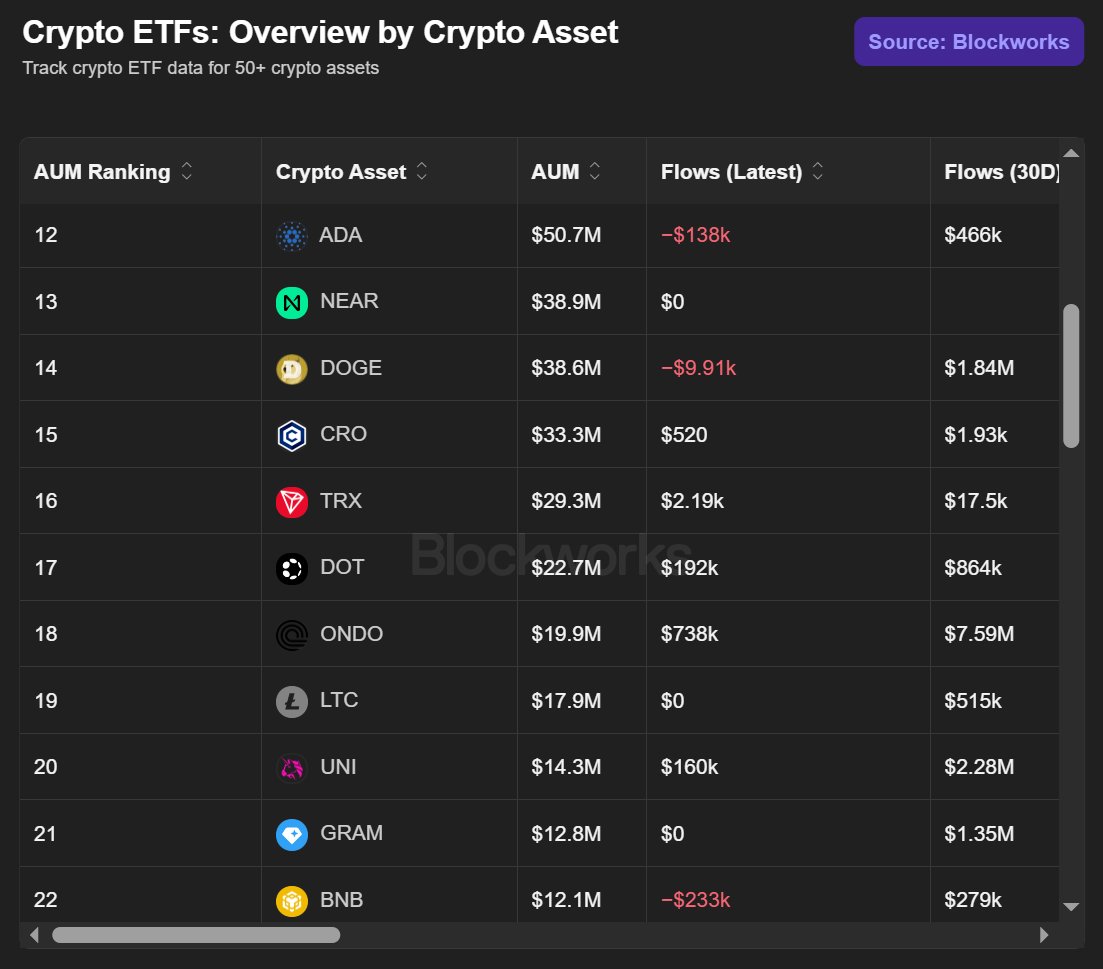Click the GRAM diamond icon

[x=291, y=835]
